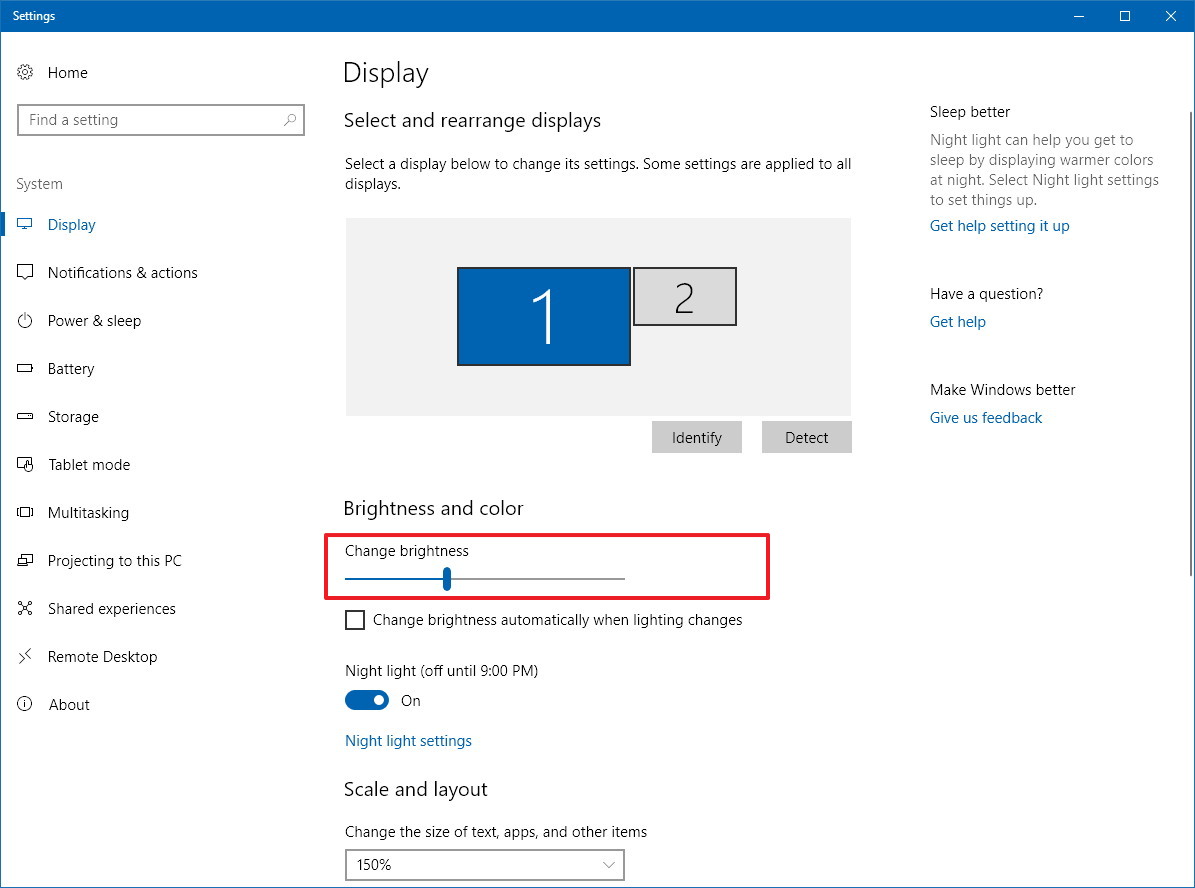Maximize the Settings window
This screenshot has height=888, width=1195.
tap(1125, 16)
